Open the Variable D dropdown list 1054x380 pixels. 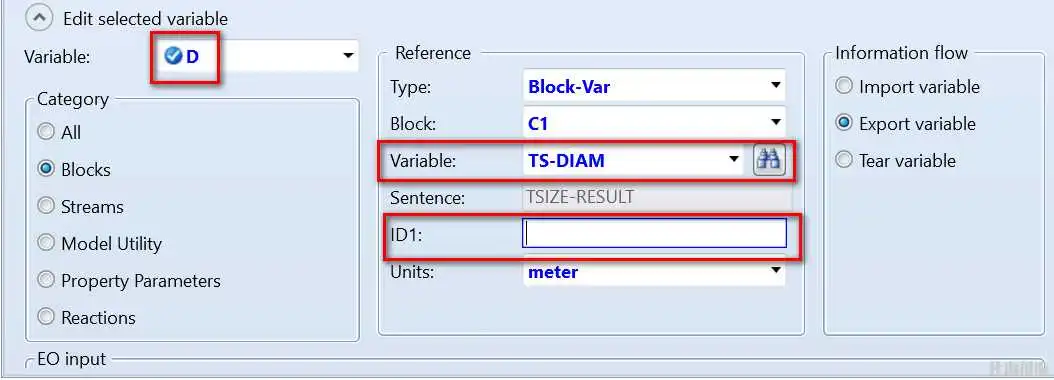pyautogui.click(x=348, y=56)
